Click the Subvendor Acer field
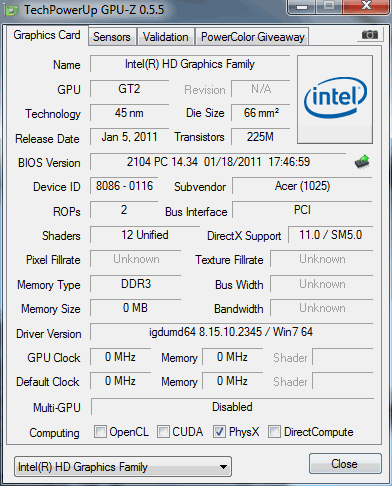This screenshot has height=486, width=392. (302, 186)
